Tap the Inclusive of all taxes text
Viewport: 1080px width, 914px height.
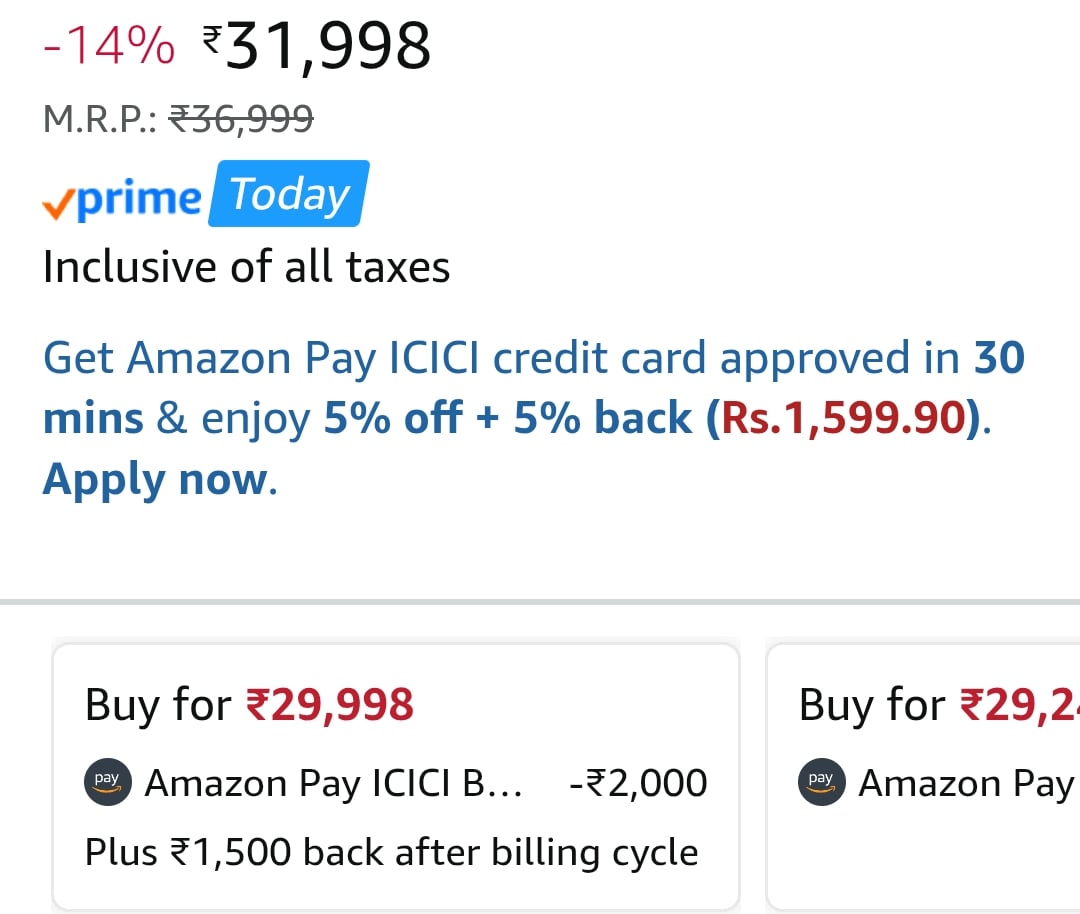click(x=246, y=267)
